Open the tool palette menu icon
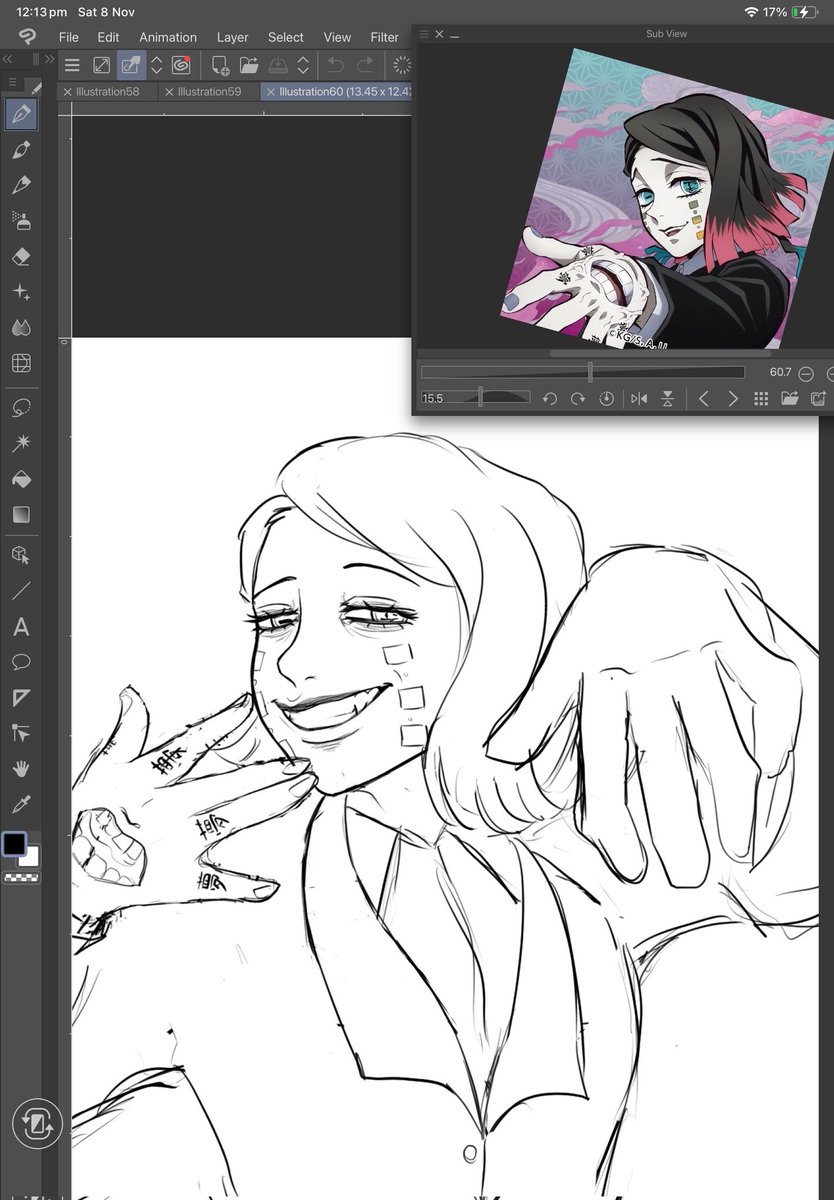Screen dimensions: 834x1200 12,83
